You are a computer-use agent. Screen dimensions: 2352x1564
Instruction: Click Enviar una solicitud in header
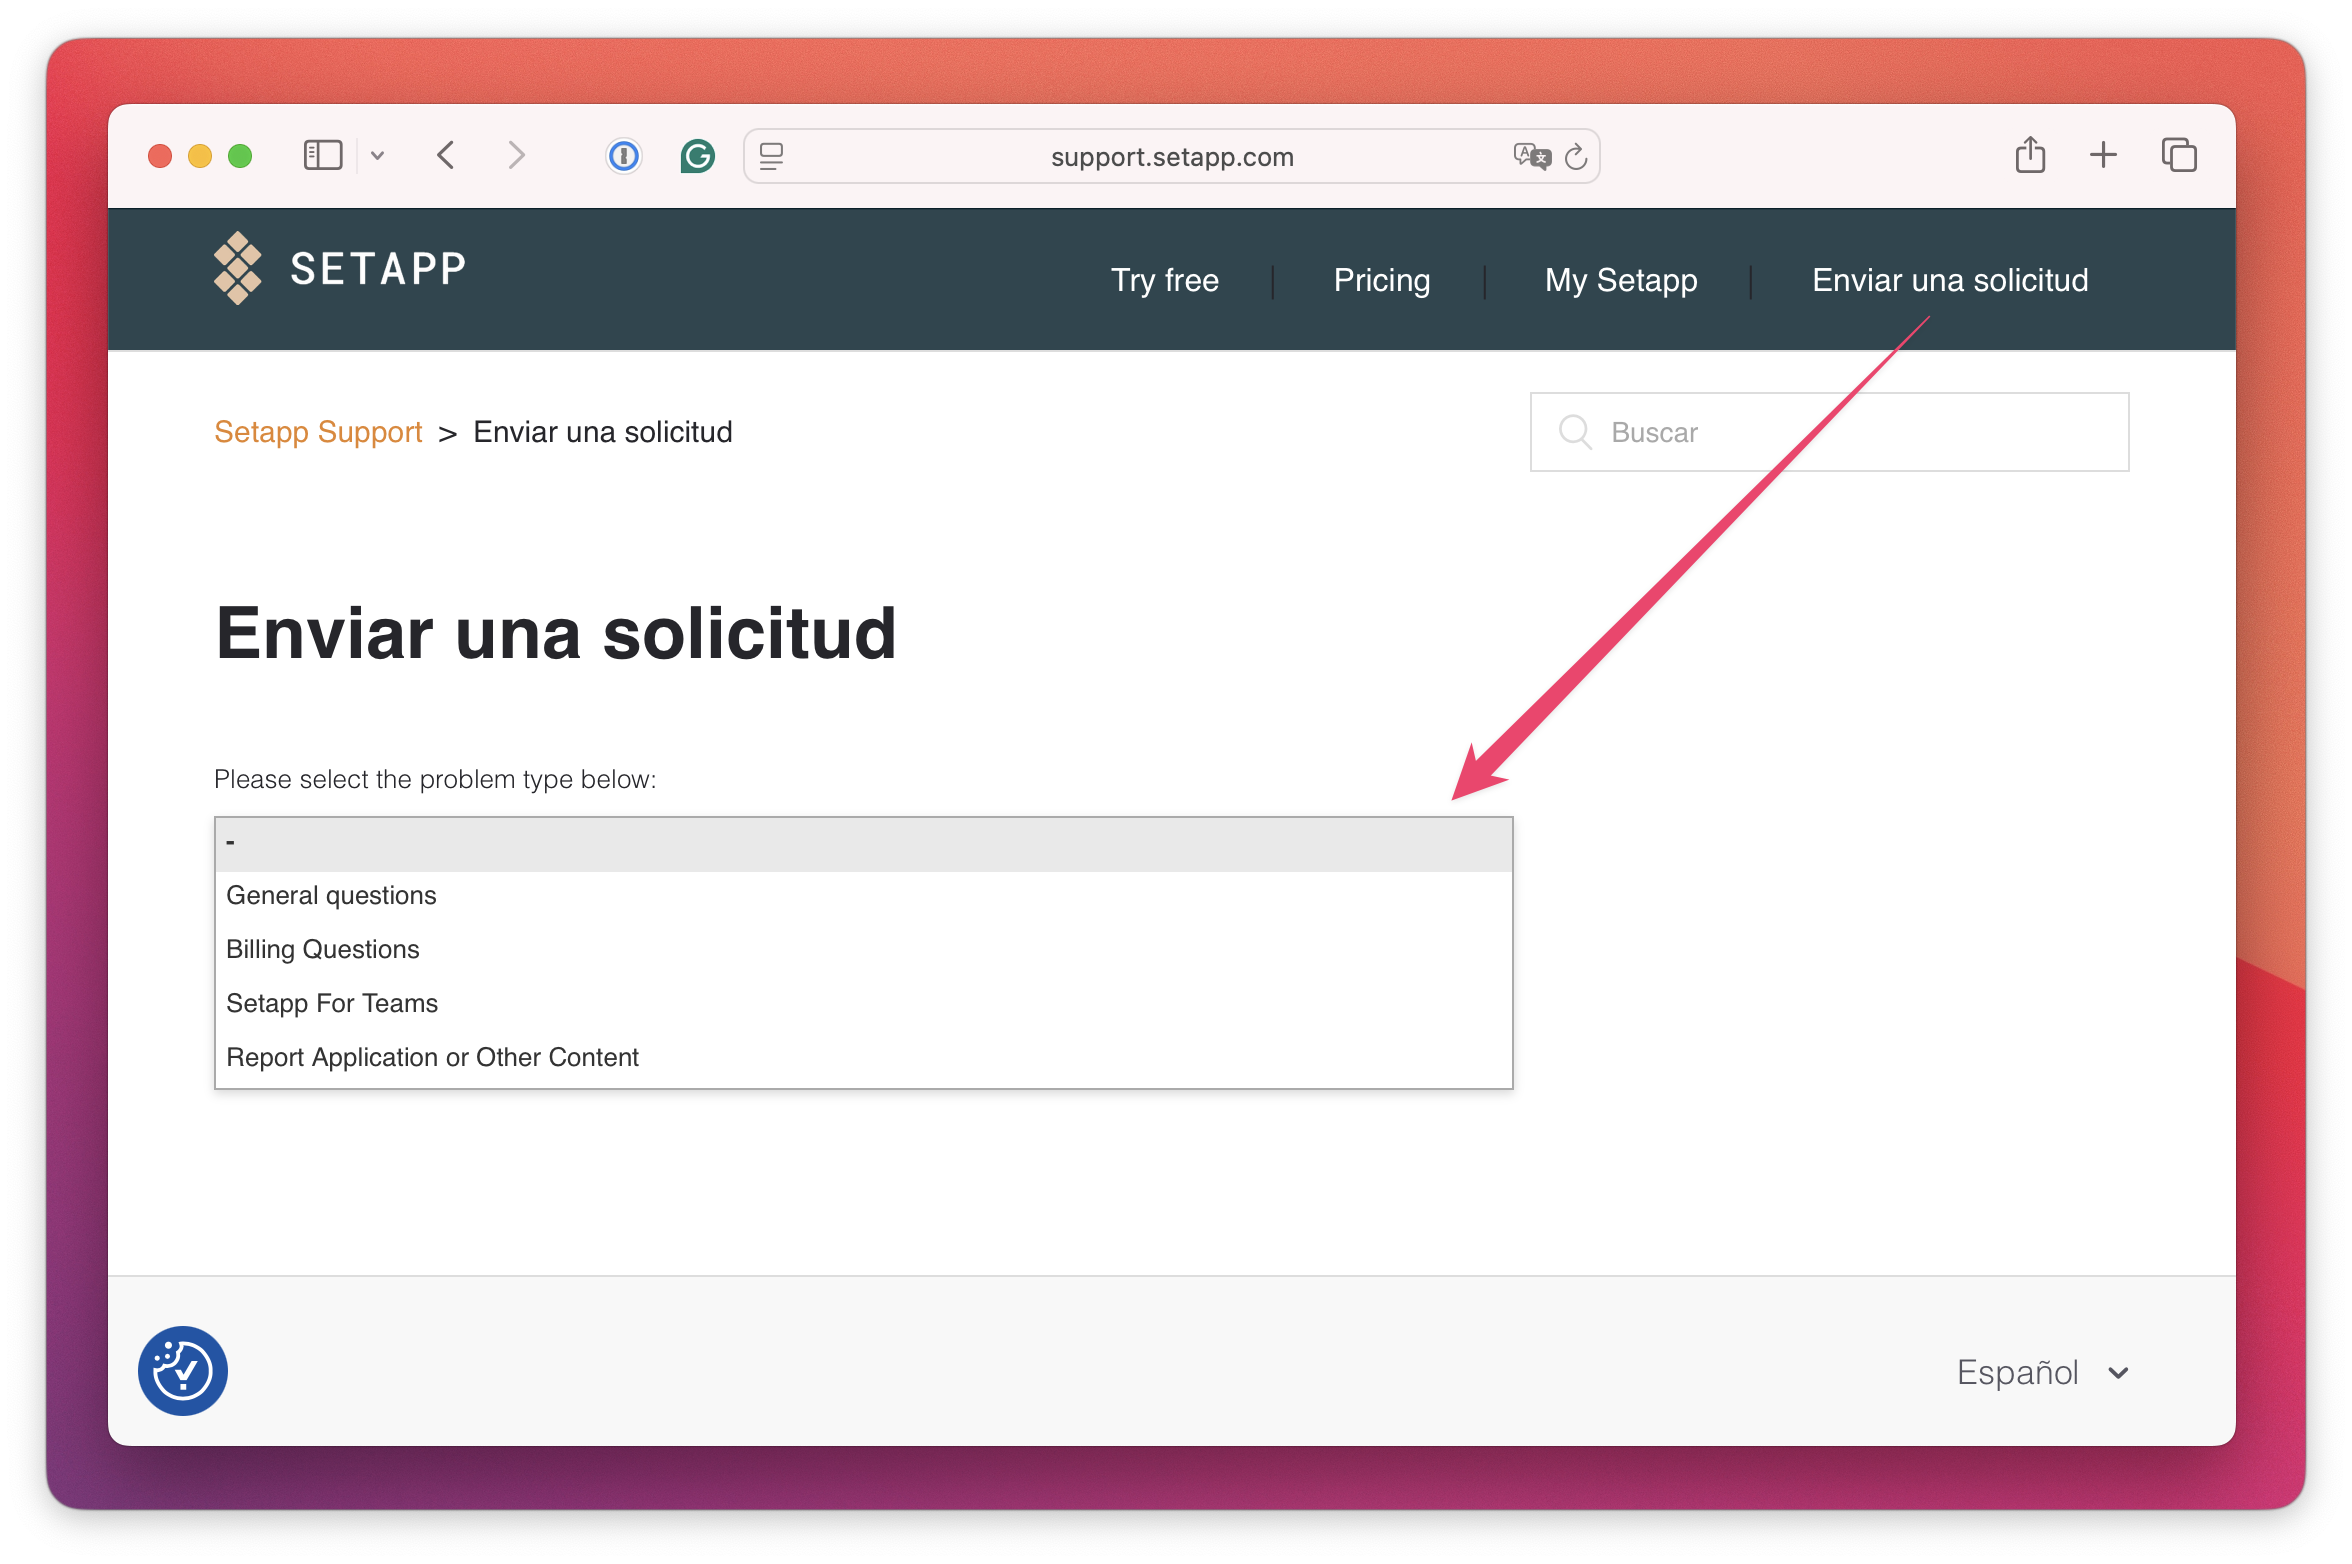1950,280
